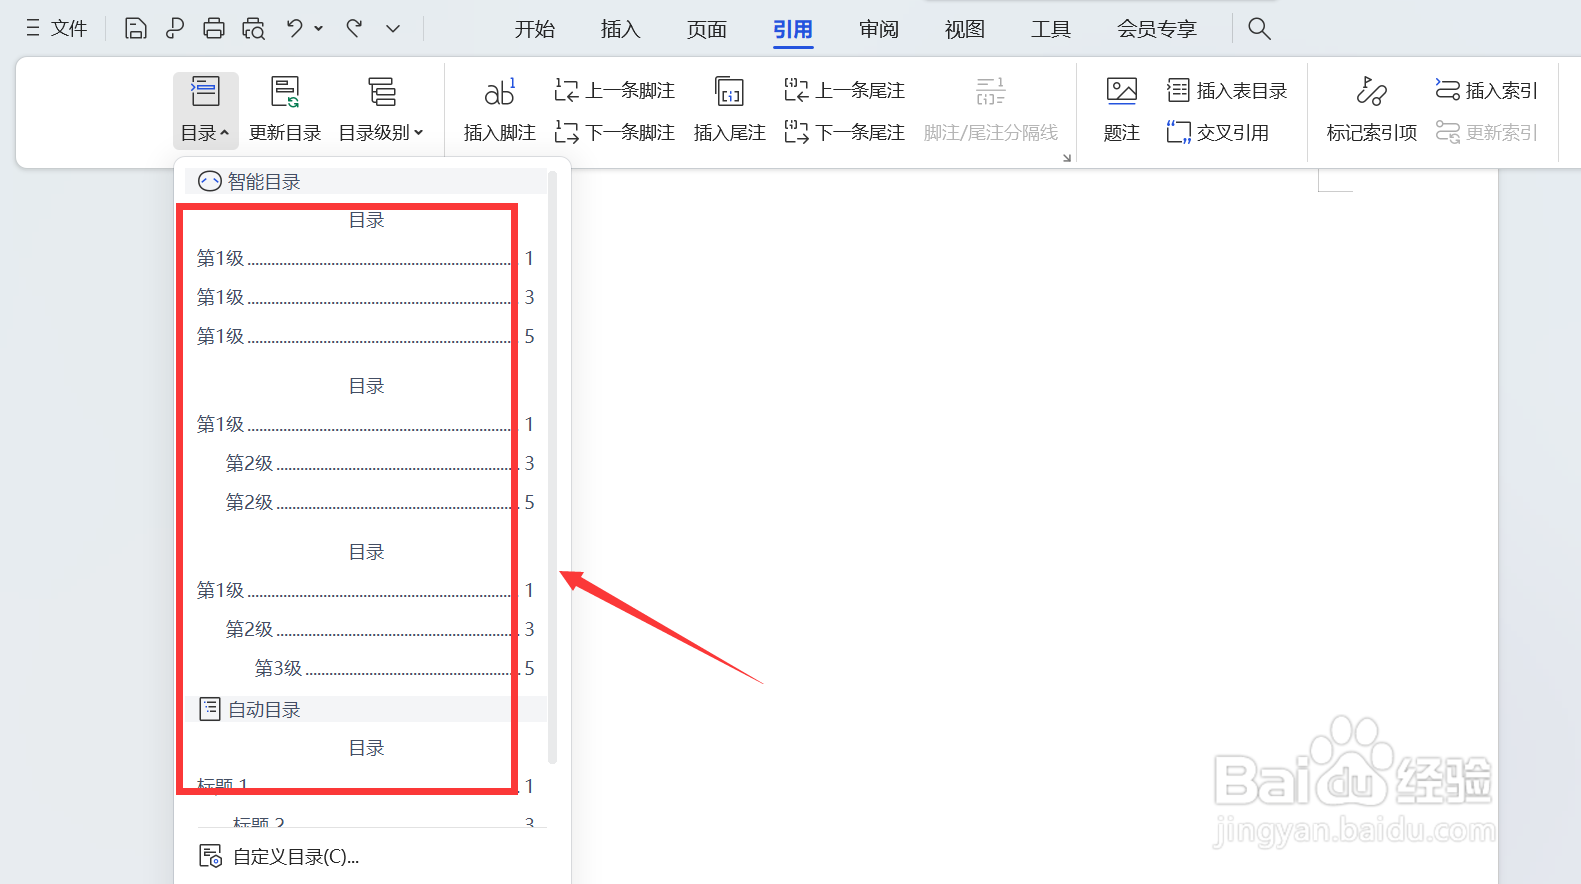1581x884 pixels.
Task: Click the 目录 dropdown panel scrollbar
Action: tap(552, 468)
